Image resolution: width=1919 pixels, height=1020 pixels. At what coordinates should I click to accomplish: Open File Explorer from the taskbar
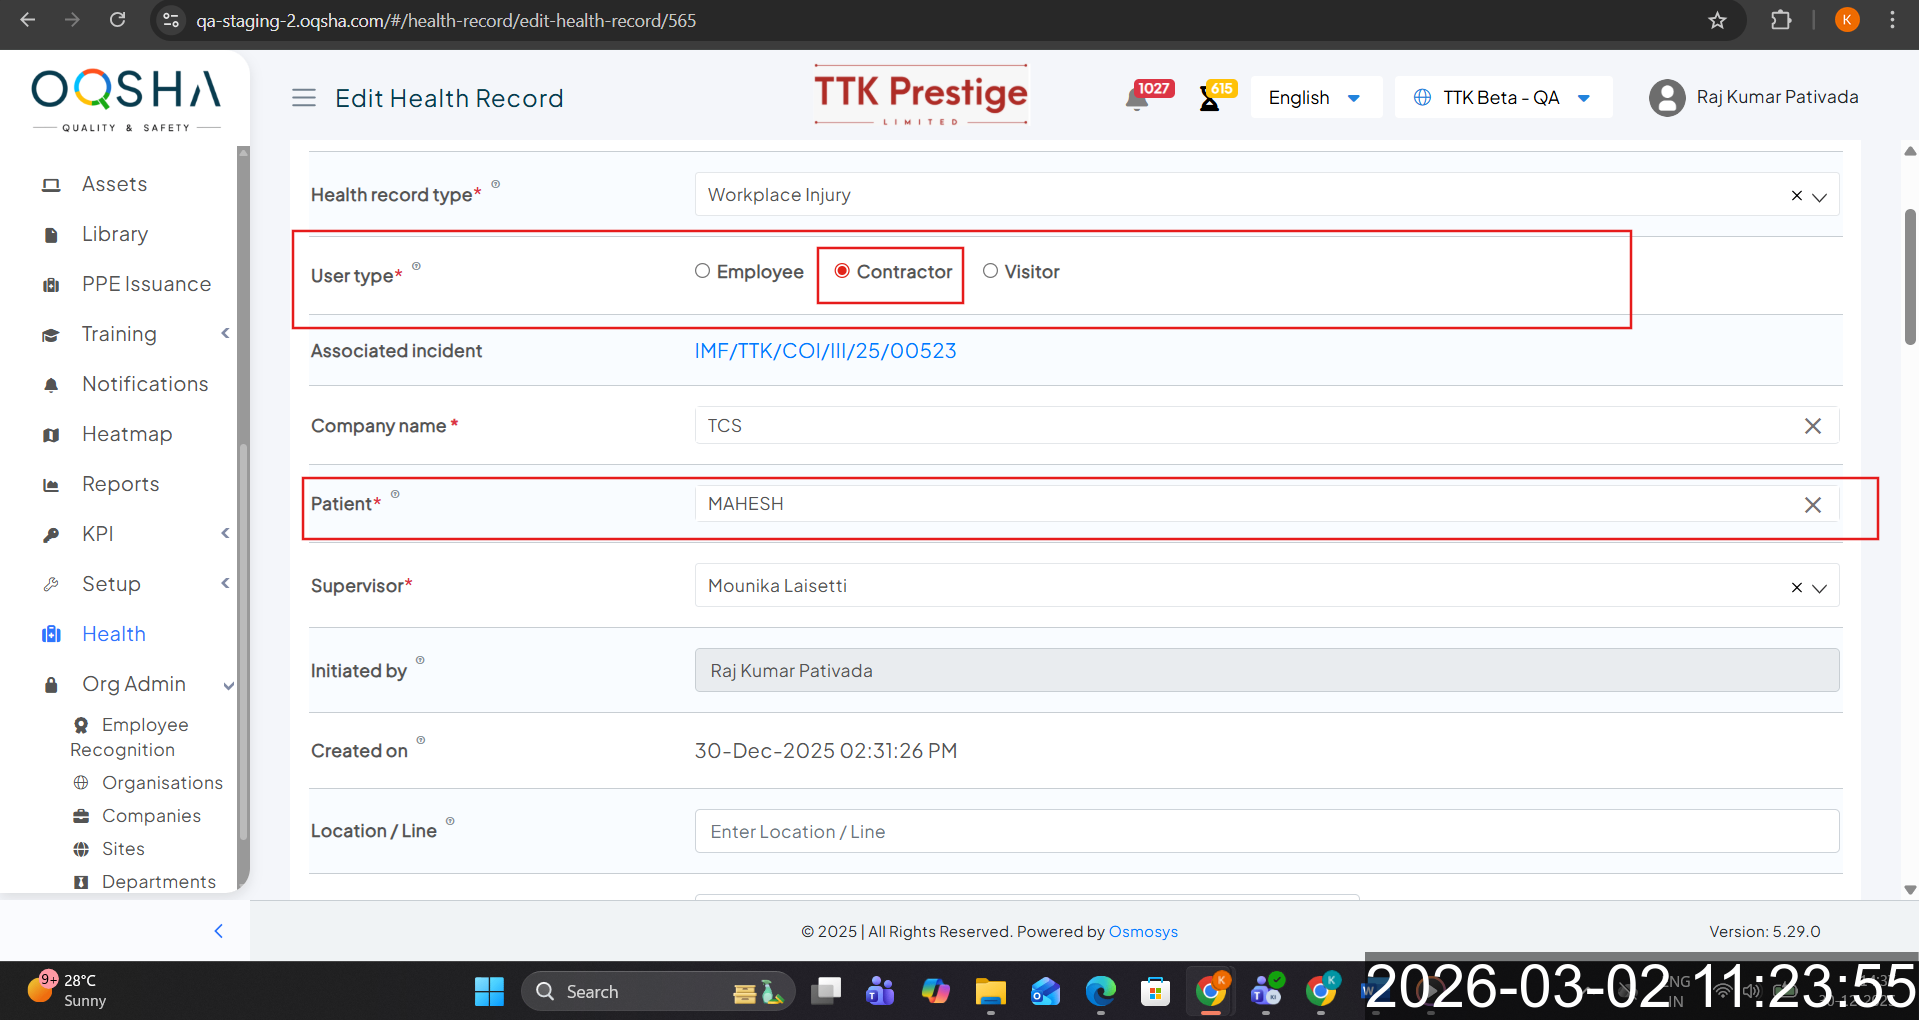pyautogui.click(x=990, y=991)
